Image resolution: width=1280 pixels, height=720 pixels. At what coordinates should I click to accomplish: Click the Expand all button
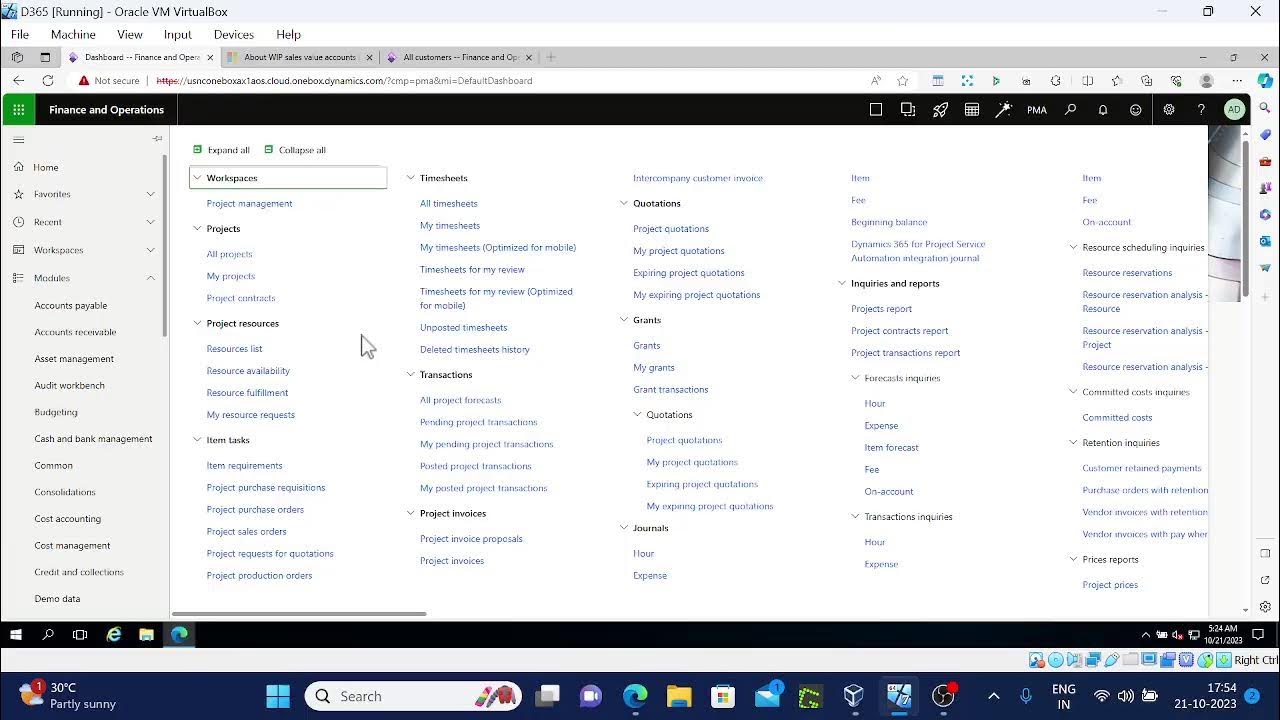pos(221,150)
